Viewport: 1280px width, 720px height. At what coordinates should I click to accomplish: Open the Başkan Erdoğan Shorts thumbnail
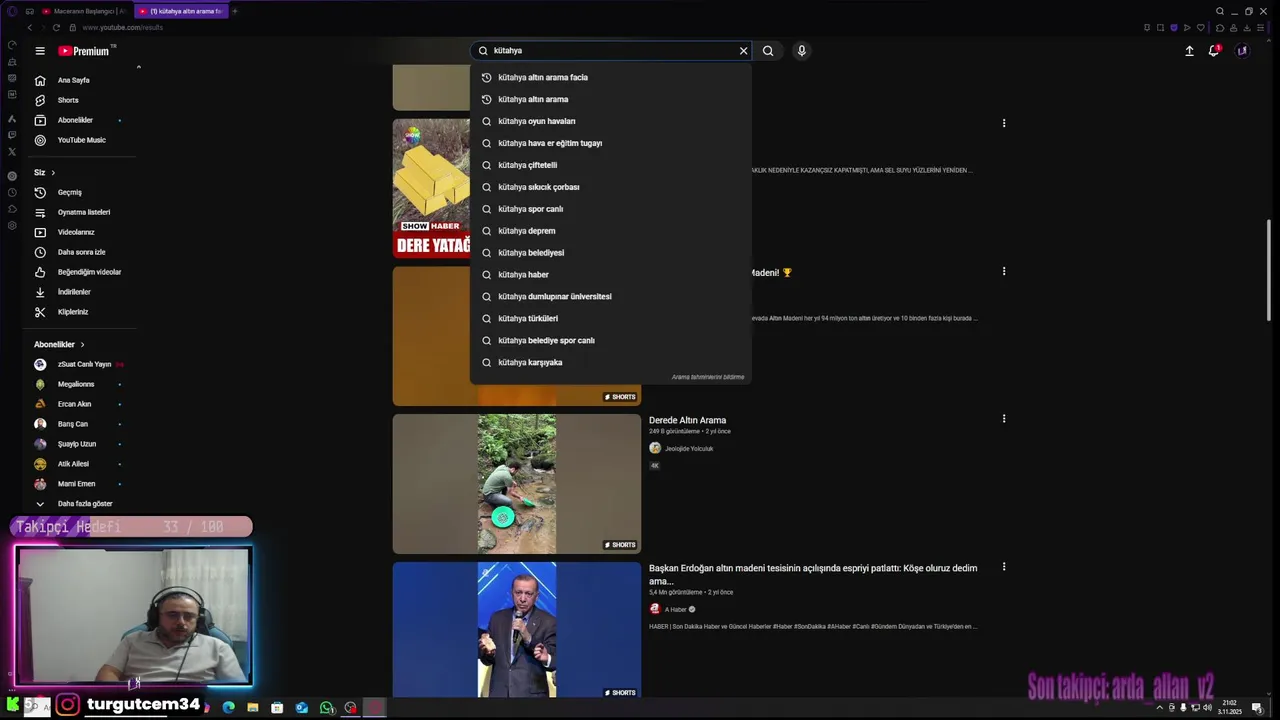coord(516,630)
